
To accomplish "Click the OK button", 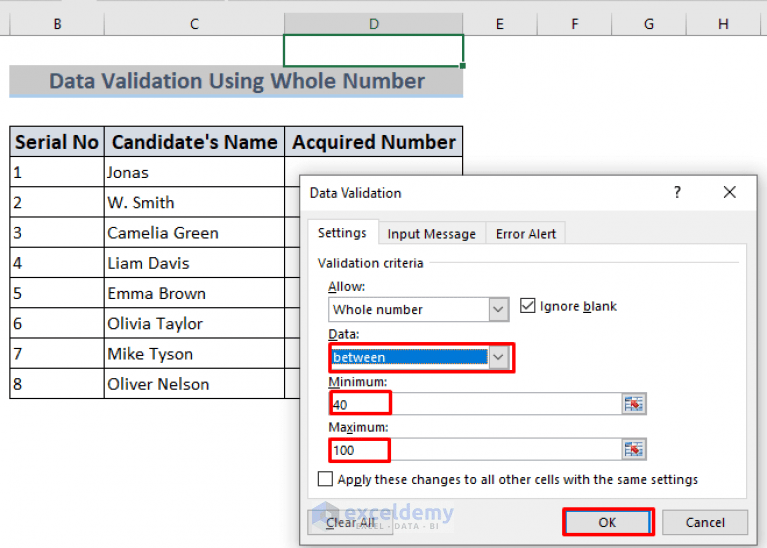I will [x=608, y=522].
